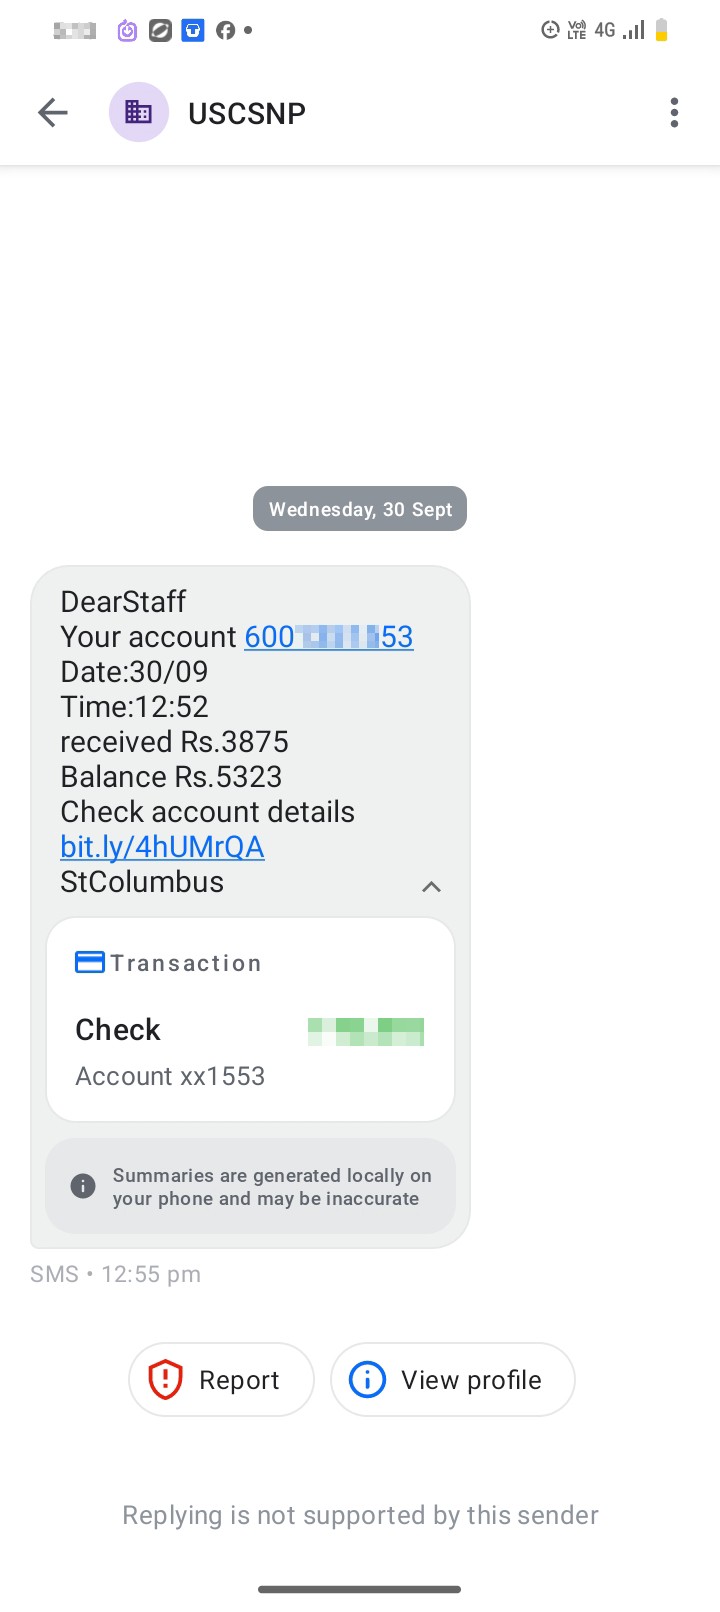Open the three-dot overflow menu
720x1612 pixels.
(675, 113)
